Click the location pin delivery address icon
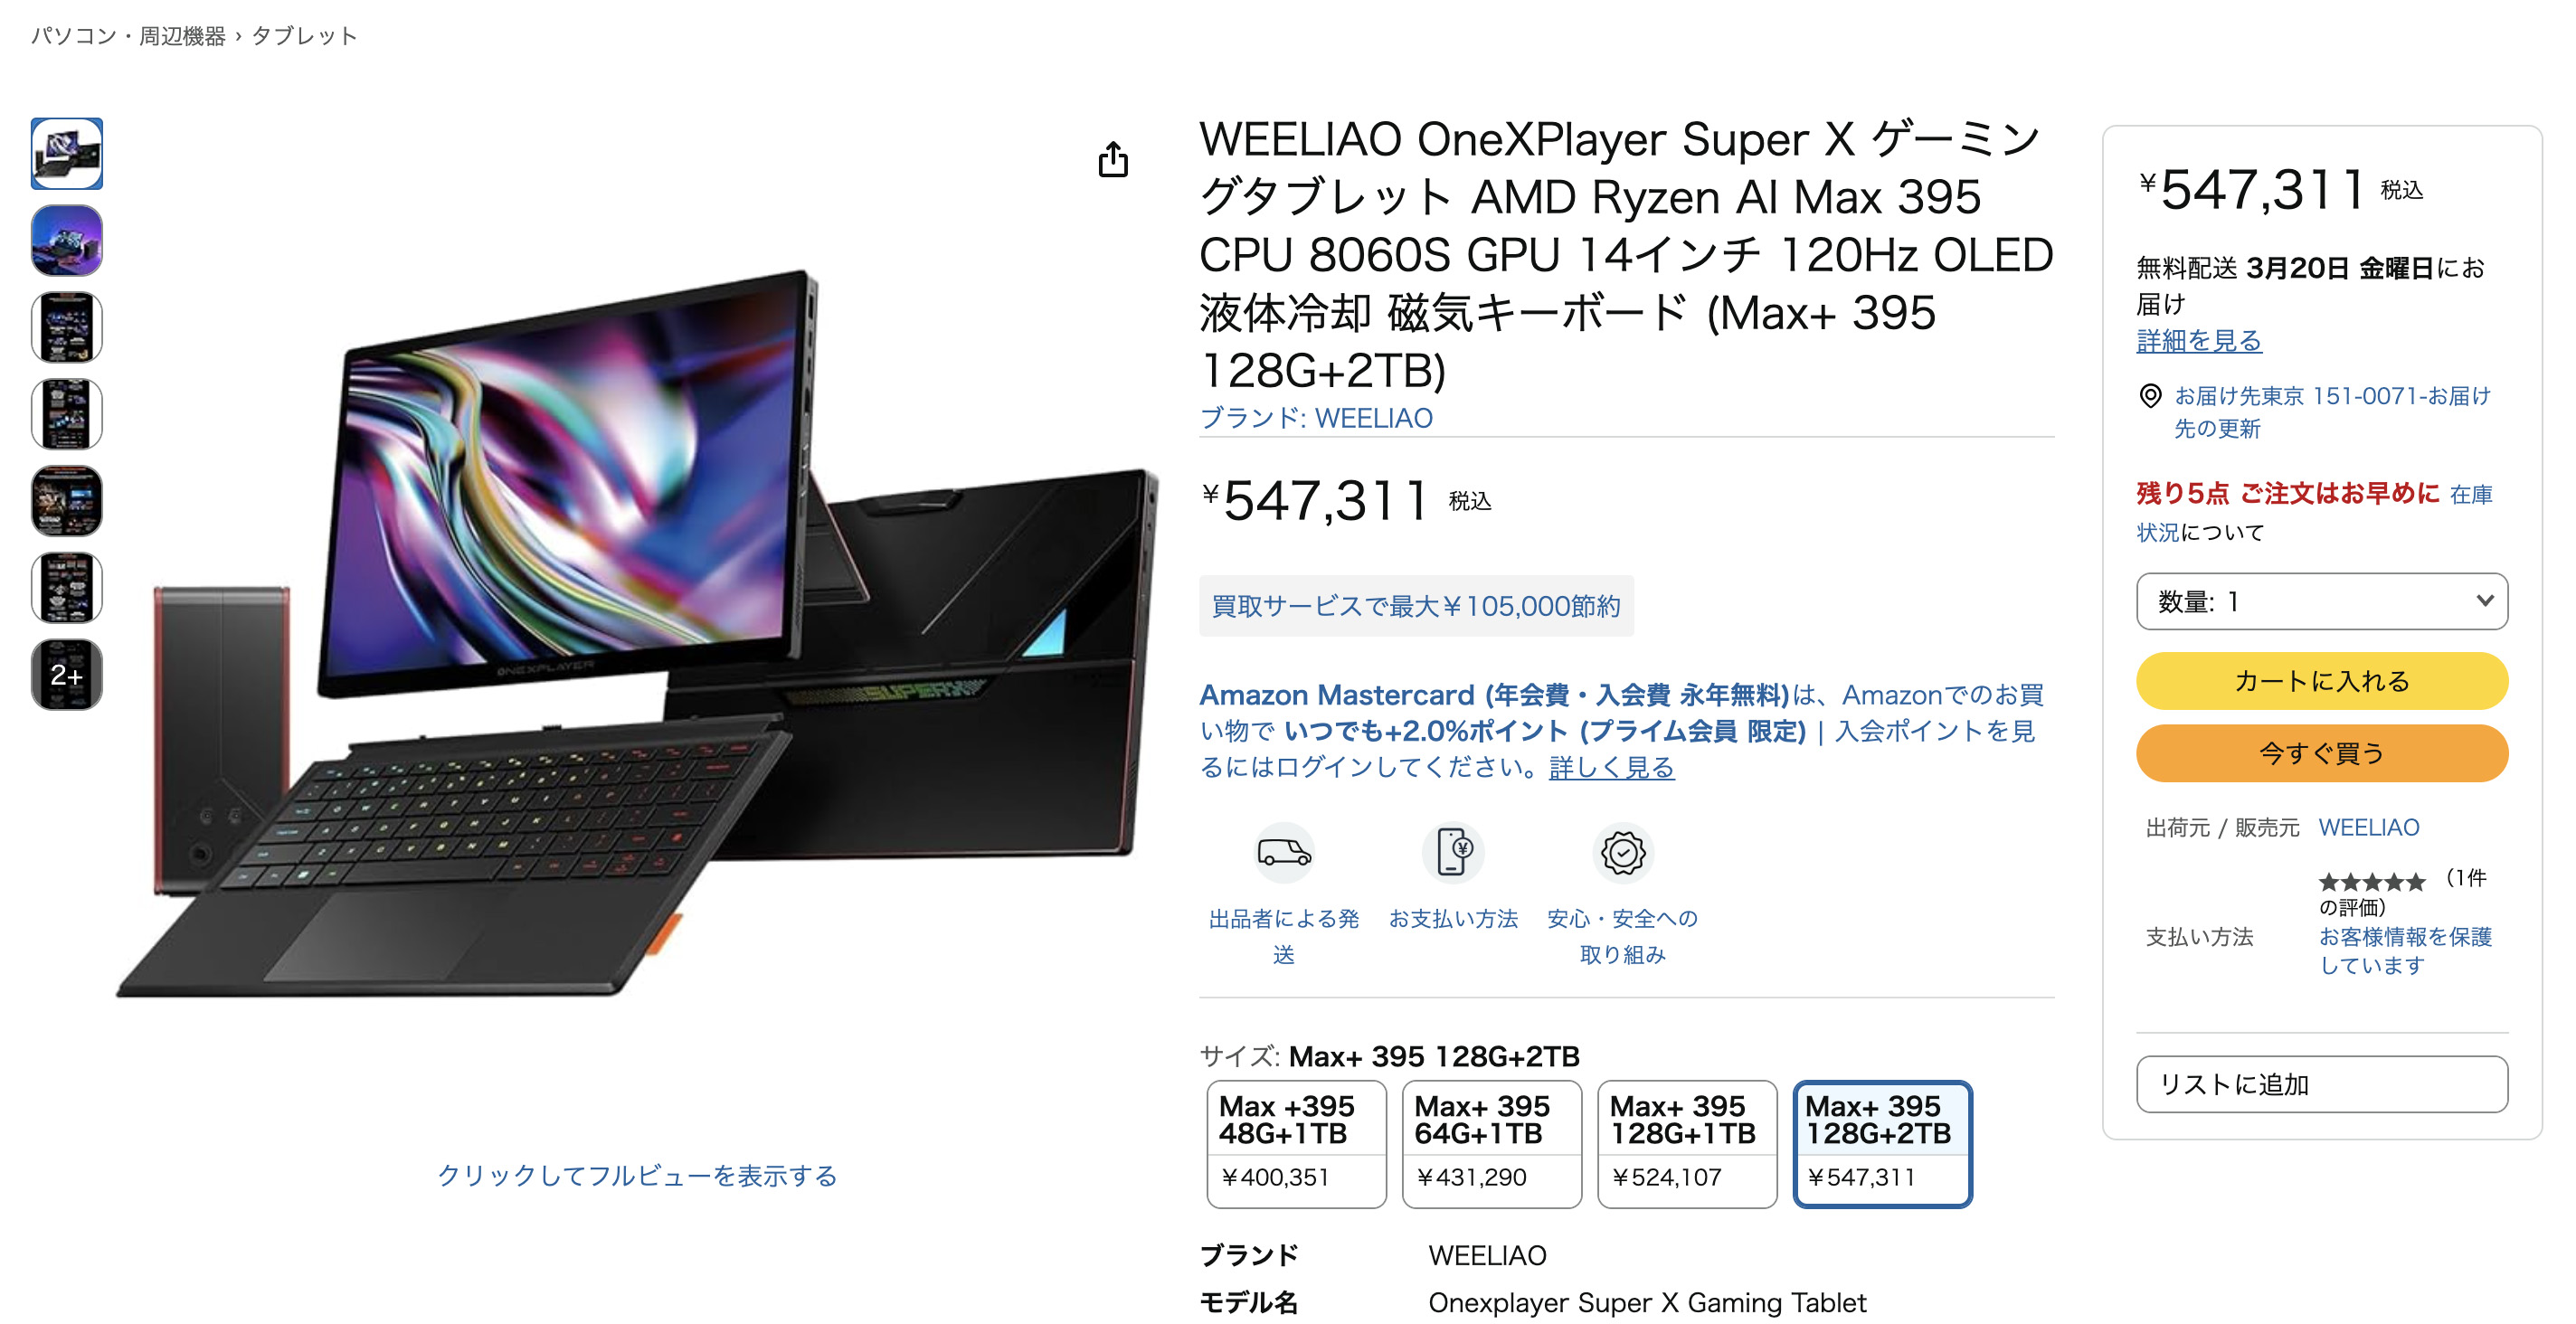Image resolution: width=2576 pixels, height=1324 pixels. pos(2151,396)
